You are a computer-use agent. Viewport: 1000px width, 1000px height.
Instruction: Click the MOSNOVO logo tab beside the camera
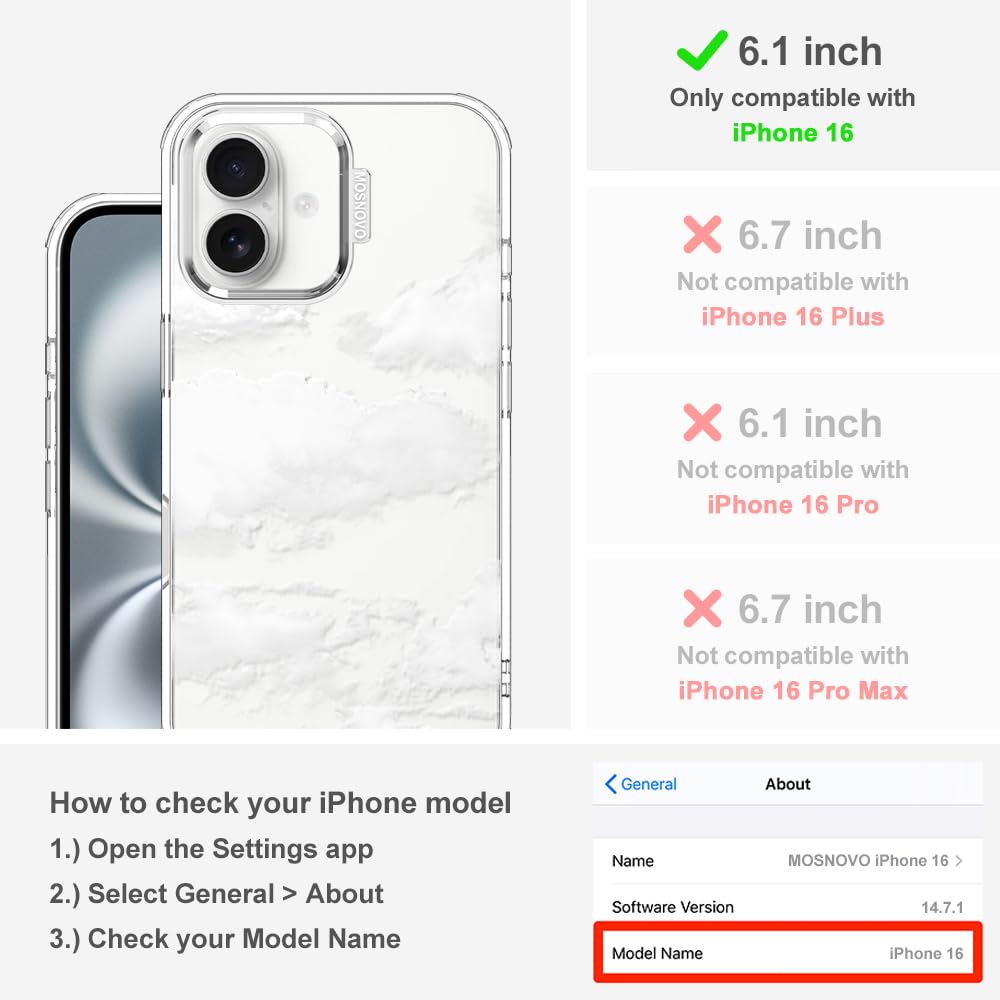pos(361,206)
